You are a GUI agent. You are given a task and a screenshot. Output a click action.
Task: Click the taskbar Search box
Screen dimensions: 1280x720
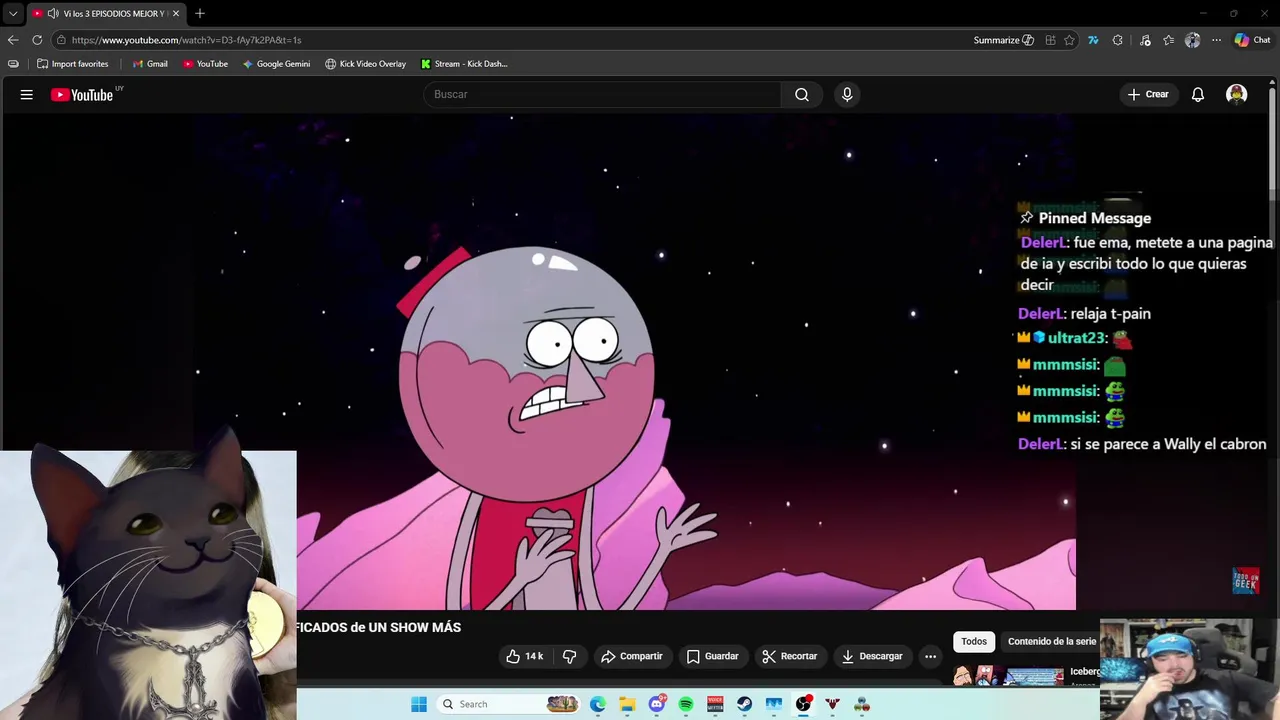tap(510, 704)
